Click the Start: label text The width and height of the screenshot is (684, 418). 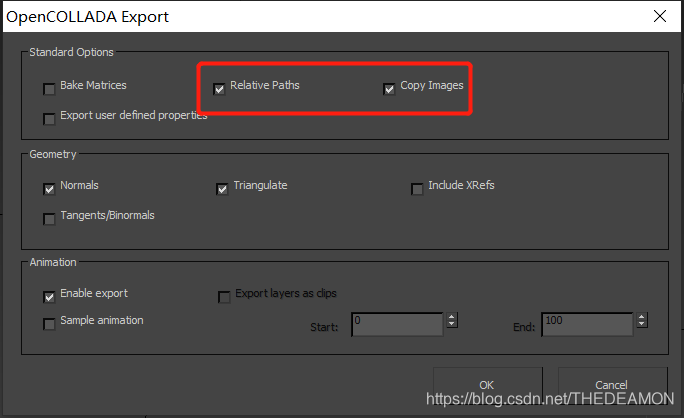(x=324, y=327)
